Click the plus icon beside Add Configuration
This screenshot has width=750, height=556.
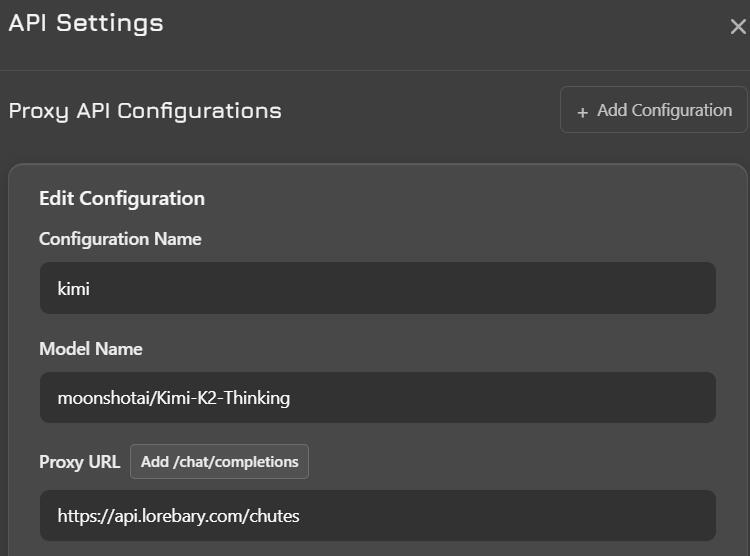pos(583,112)
